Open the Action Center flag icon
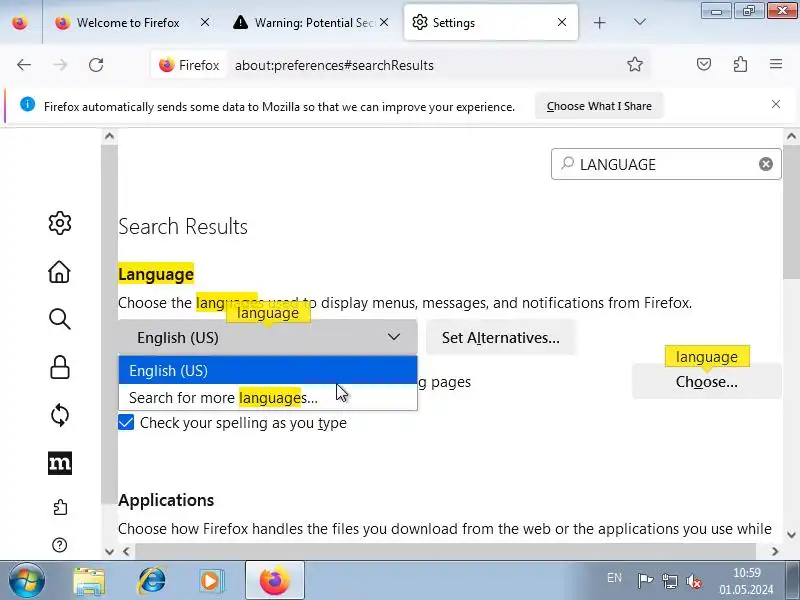Screen dimensions: 800x600 click(645, 581)
